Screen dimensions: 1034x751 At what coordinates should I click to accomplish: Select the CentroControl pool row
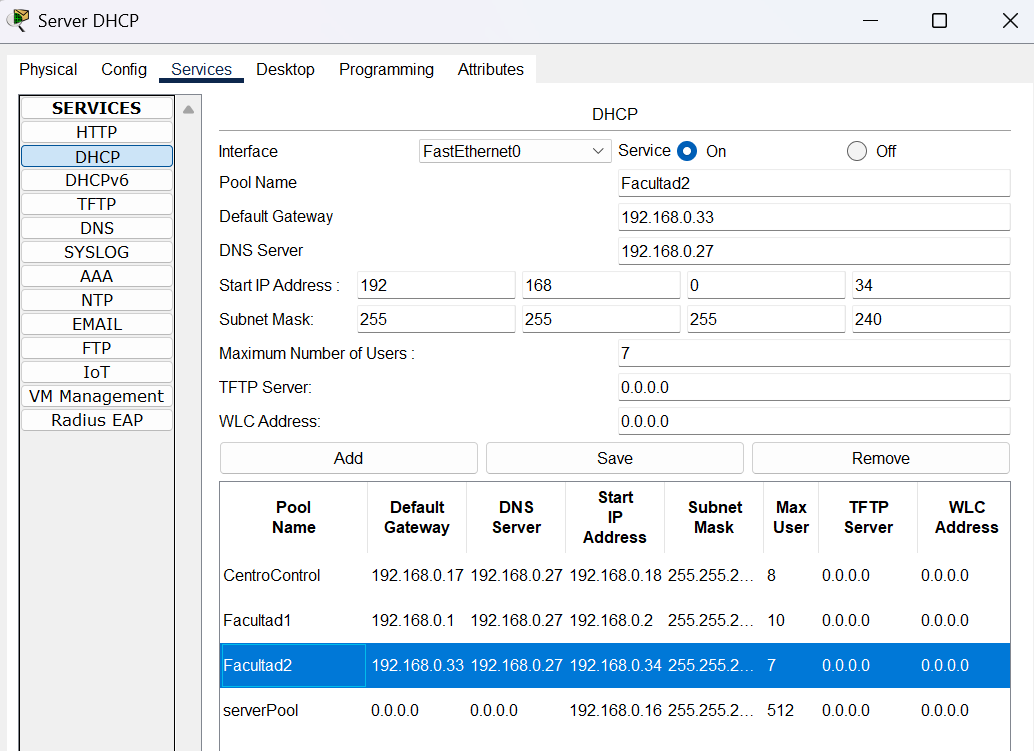pyautogui.click(x=615, y=575)
